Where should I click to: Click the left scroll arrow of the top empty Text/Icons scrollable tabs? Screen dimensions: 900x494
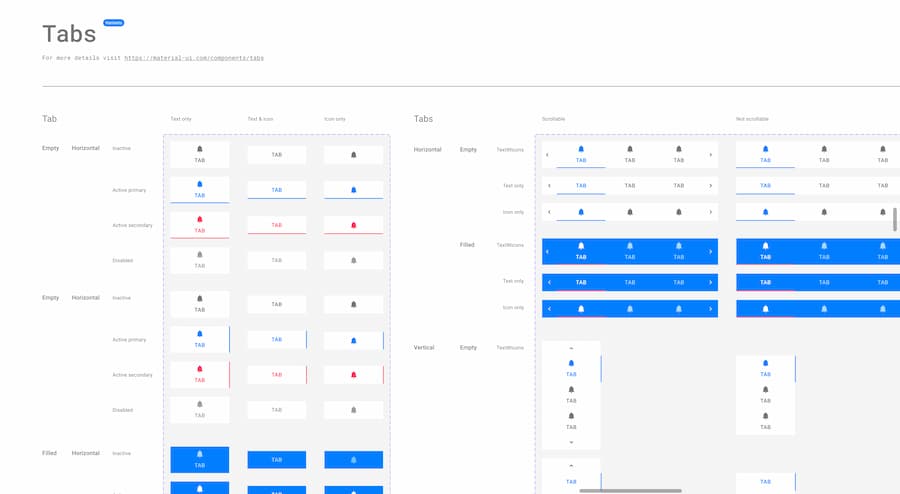[547, 155]
